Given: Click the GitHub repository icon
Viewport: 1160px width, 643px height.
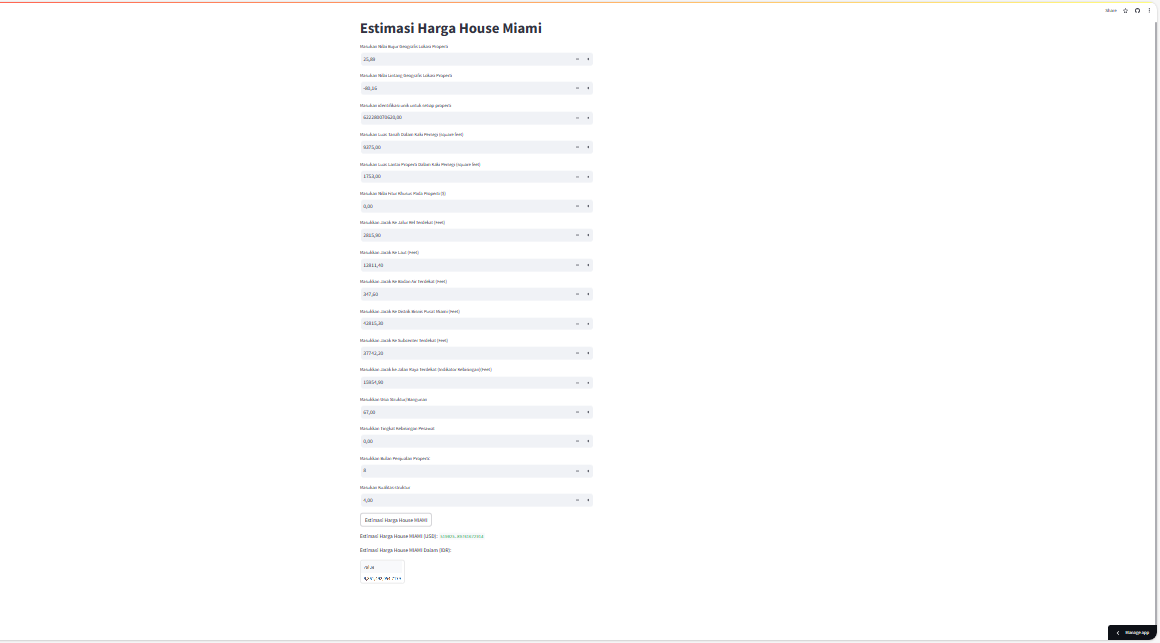Looking at the screenshot, I should tap(1137, 10).
